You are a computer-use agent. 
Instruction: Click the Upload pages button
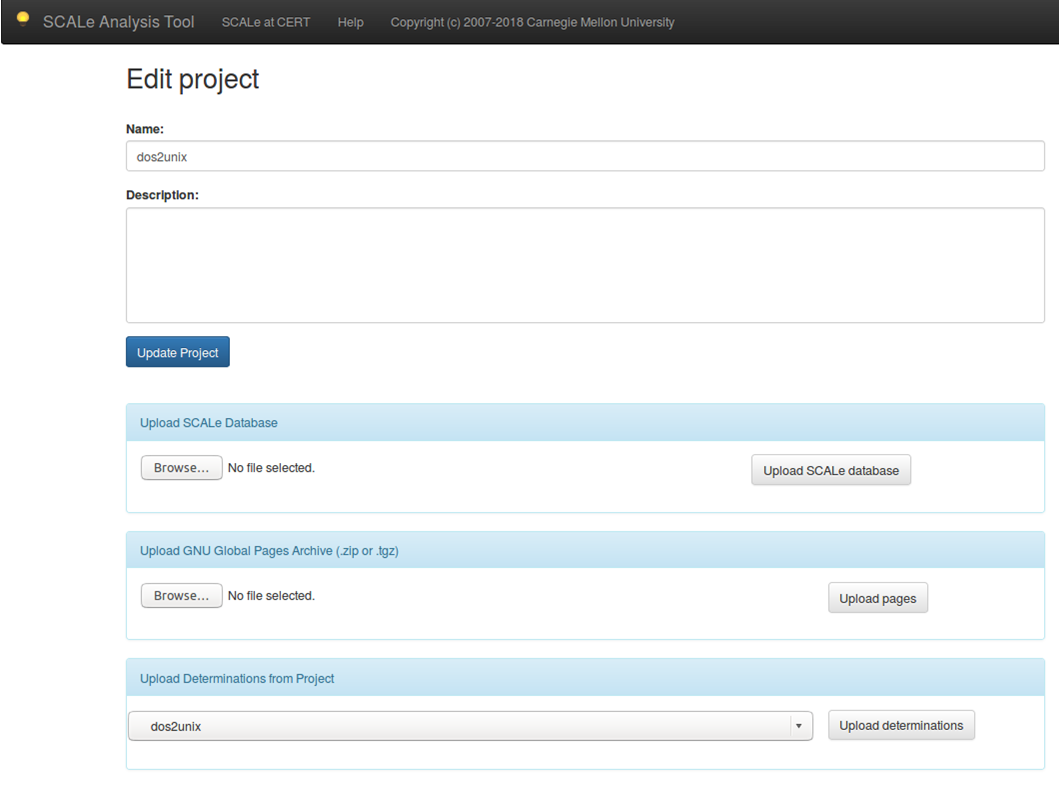click(877, 598)
